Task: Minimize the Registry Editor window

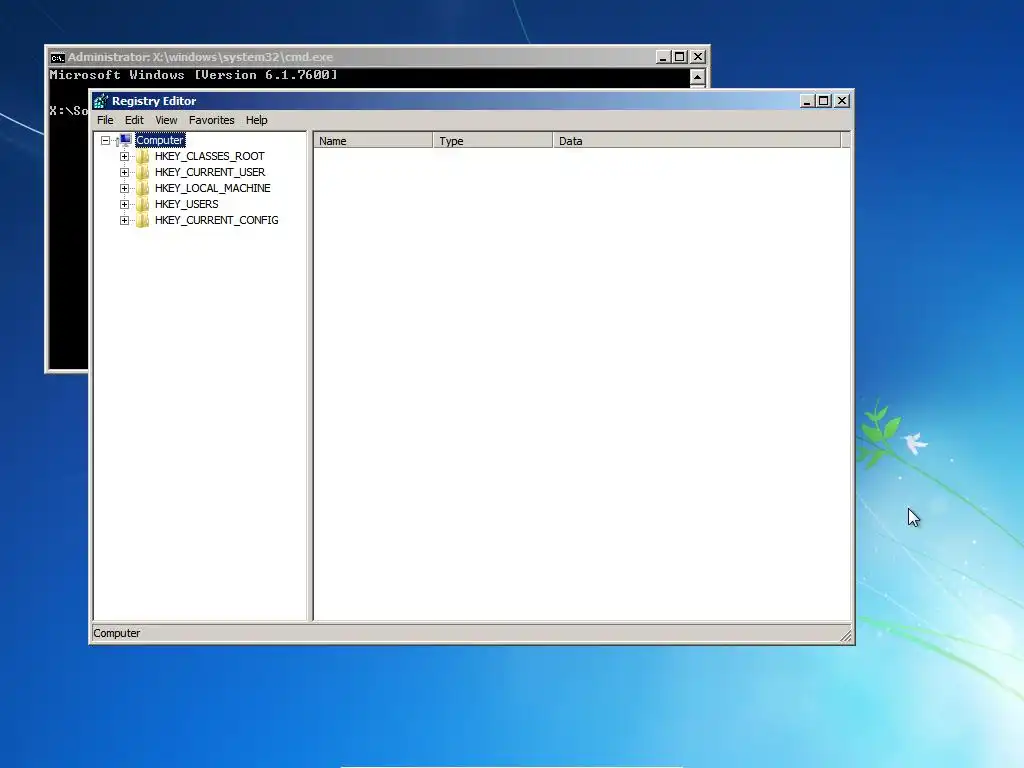Action: click(x=807, y=101)
